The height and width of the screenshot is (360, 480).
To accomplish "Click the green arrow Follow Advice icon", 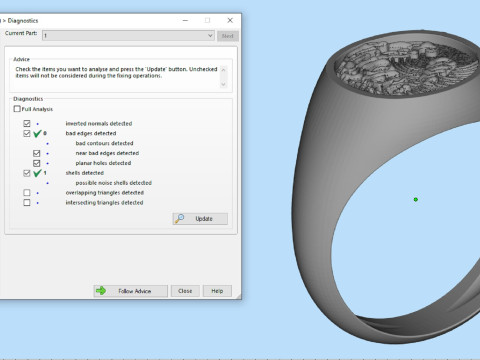I will point(101,291).
